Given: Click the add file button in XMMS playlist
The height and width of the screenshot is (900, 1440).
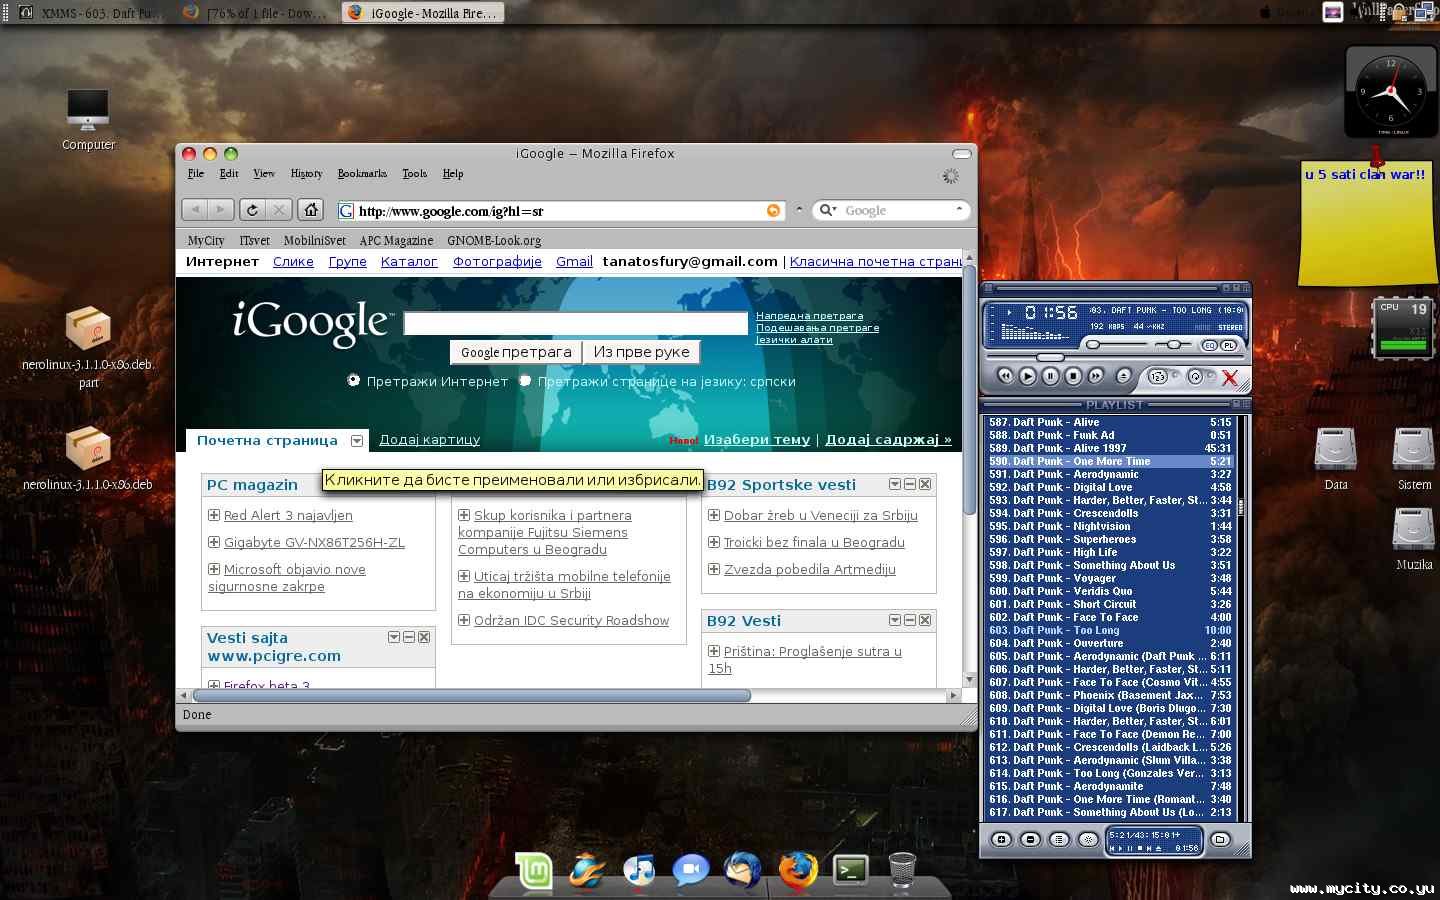Looking at the screenshot, I should coord(1001,840).
